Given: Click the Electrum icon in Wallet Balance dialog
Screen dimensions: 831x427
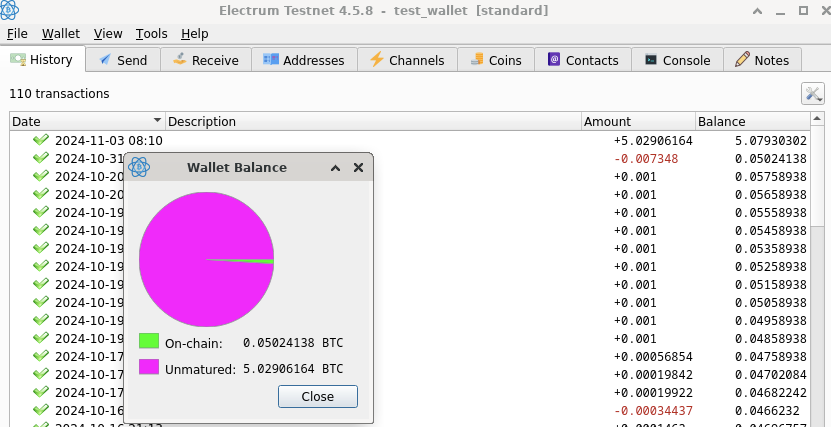Looking at the screenshot, I should tap(139, 167).
